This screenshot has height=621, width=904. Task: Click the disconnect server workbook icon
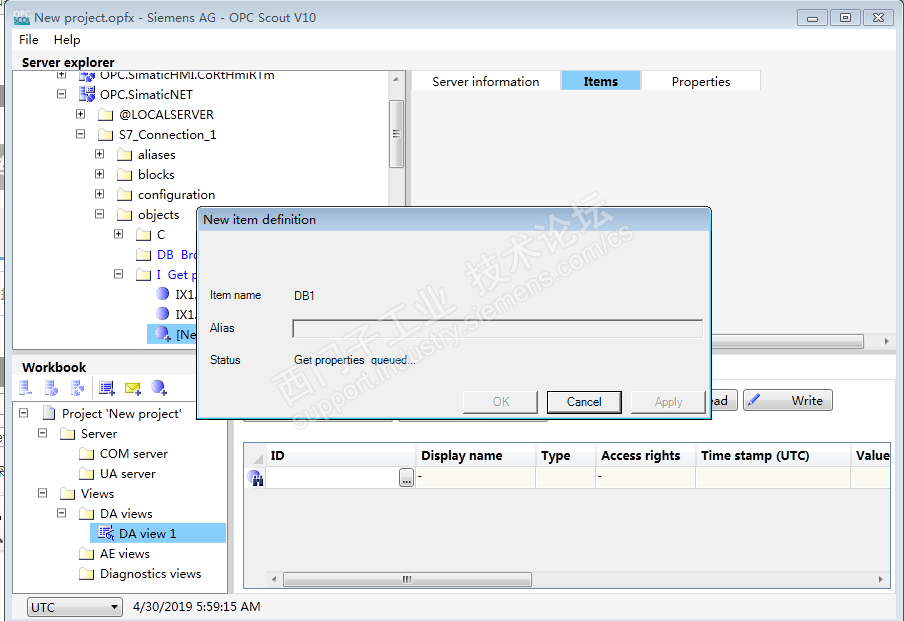click(77, 388)
